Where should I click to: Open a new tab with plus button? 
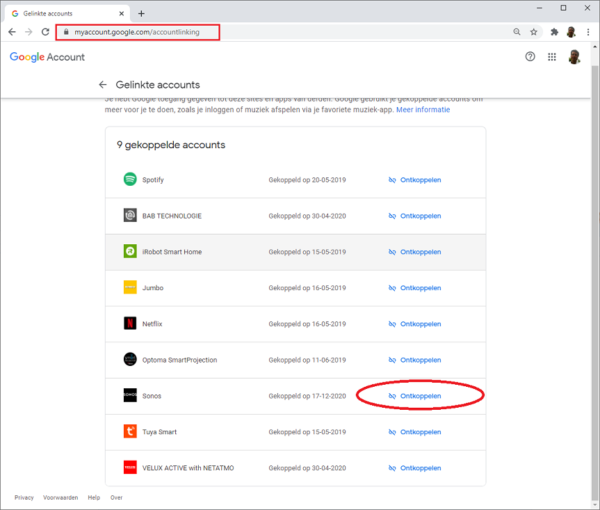point(141,13)
